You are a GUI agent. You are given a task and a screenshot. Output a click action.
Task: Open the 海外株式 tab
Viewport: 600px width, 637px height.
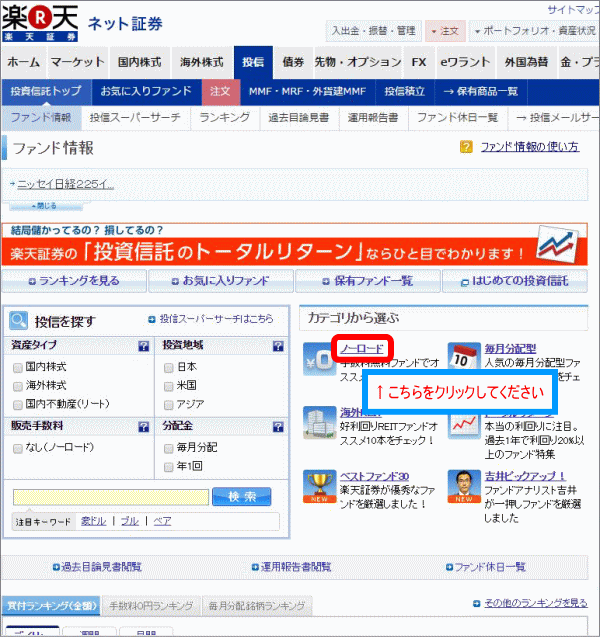pos(202,62)
